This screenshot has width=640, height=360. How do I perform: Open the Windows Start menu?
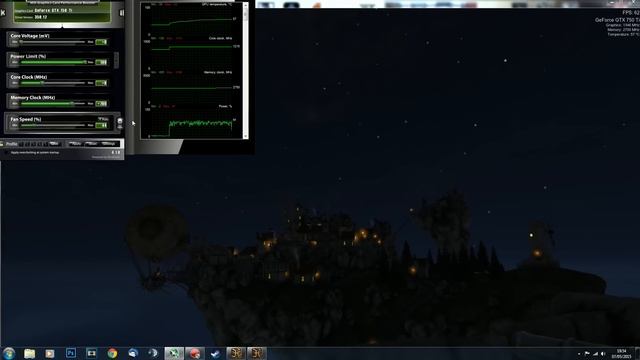pos(9,353)
